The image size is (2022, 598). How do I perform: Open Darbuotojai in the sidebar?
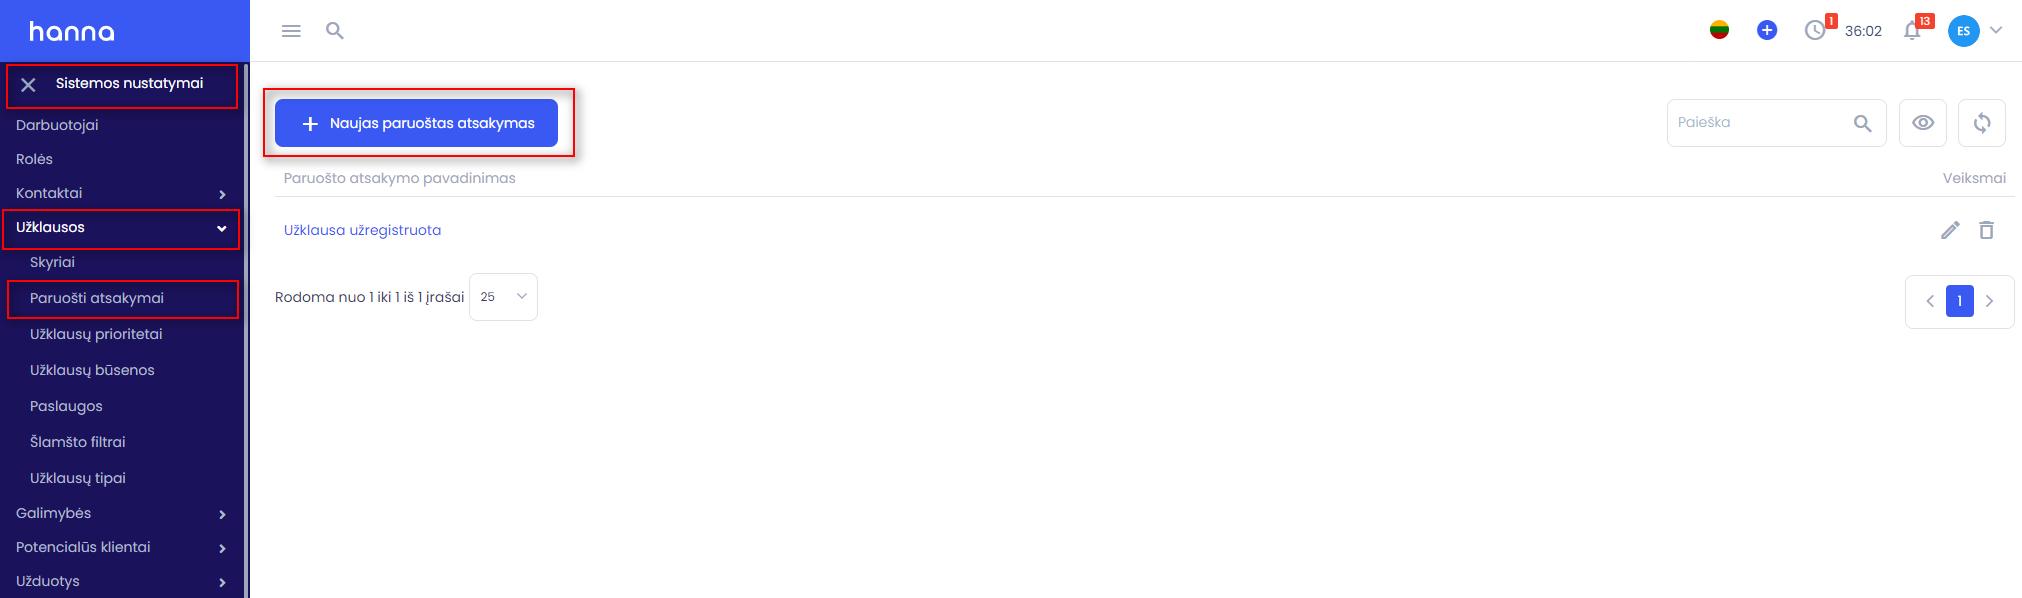coord(57,125)
